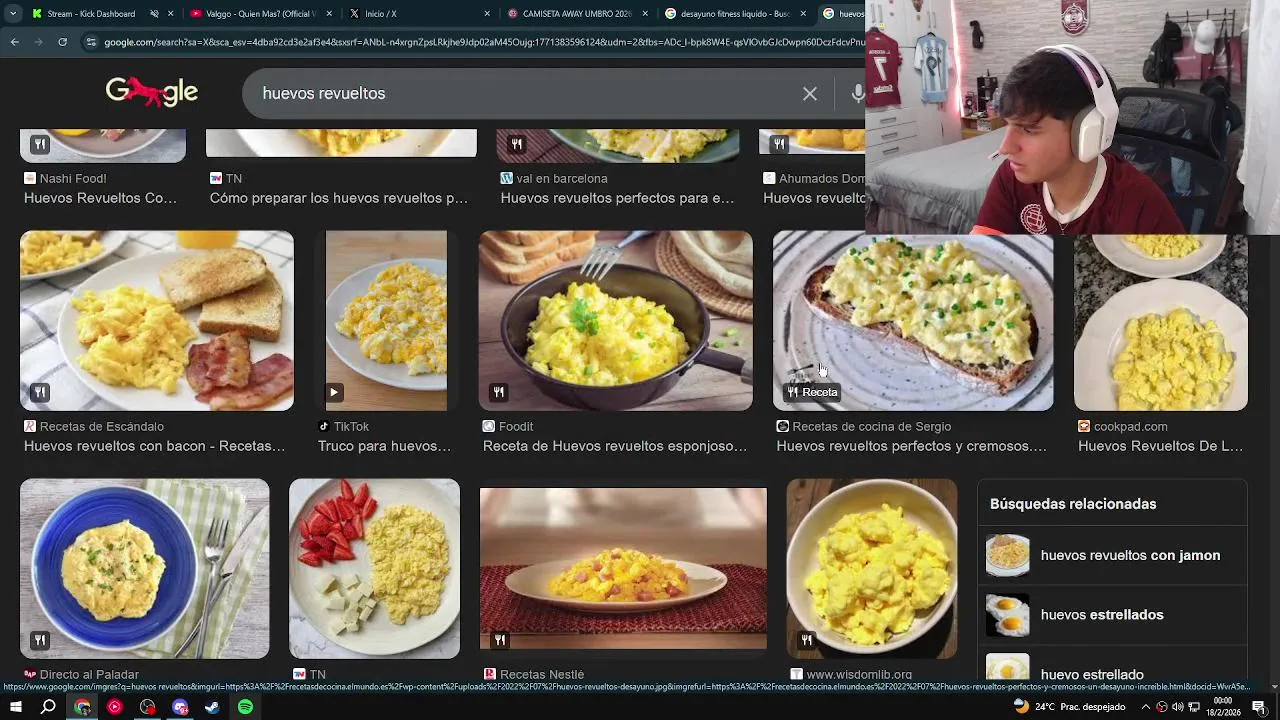The height and width of the screenshot is (720, 1280).
Task: Open the TN eggs with strawberries image
Action: tap(374, 568)
